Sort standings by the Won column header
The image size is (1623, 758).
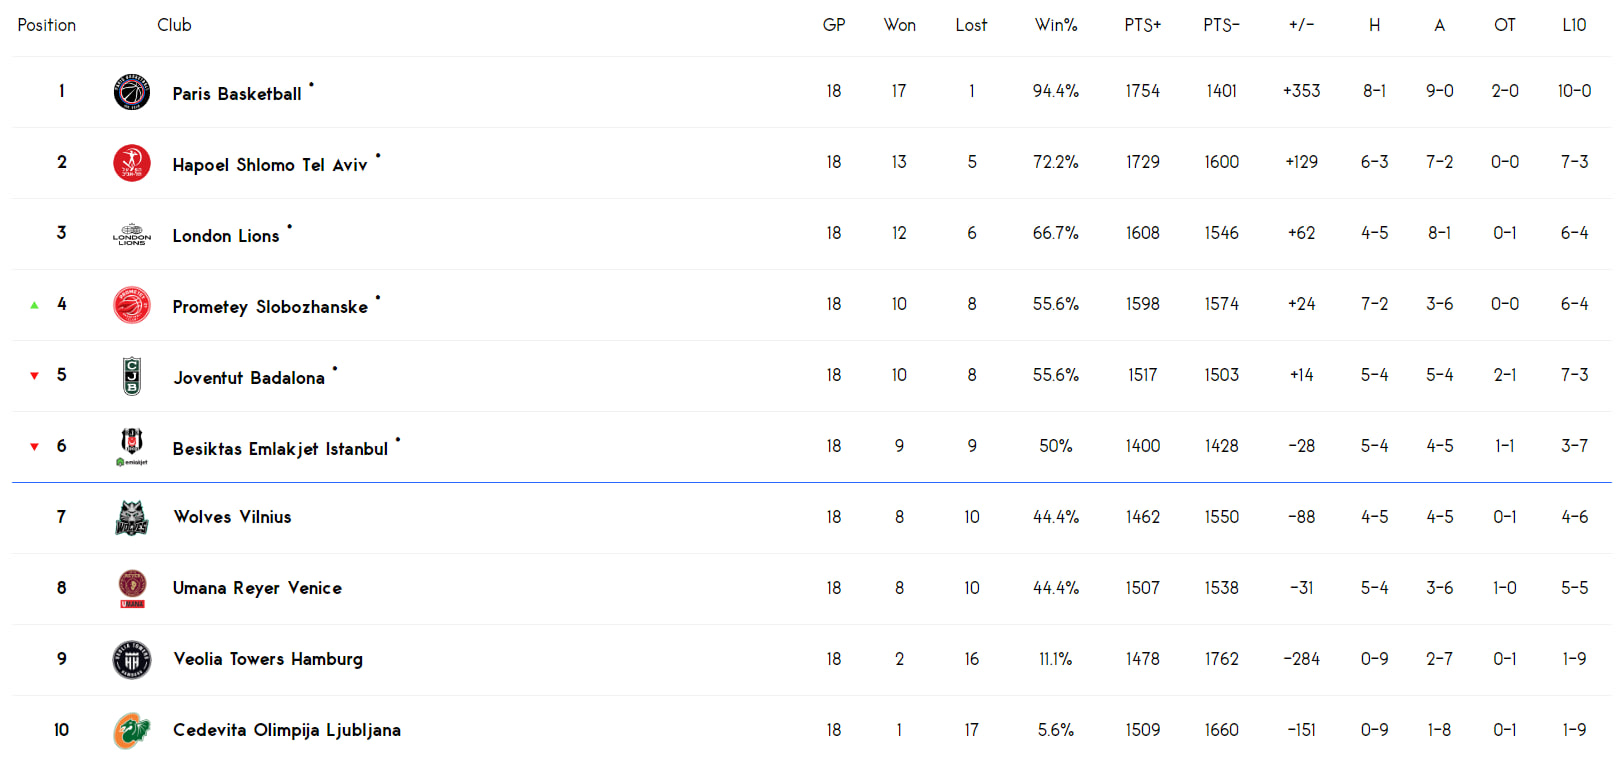coord(899,25)
